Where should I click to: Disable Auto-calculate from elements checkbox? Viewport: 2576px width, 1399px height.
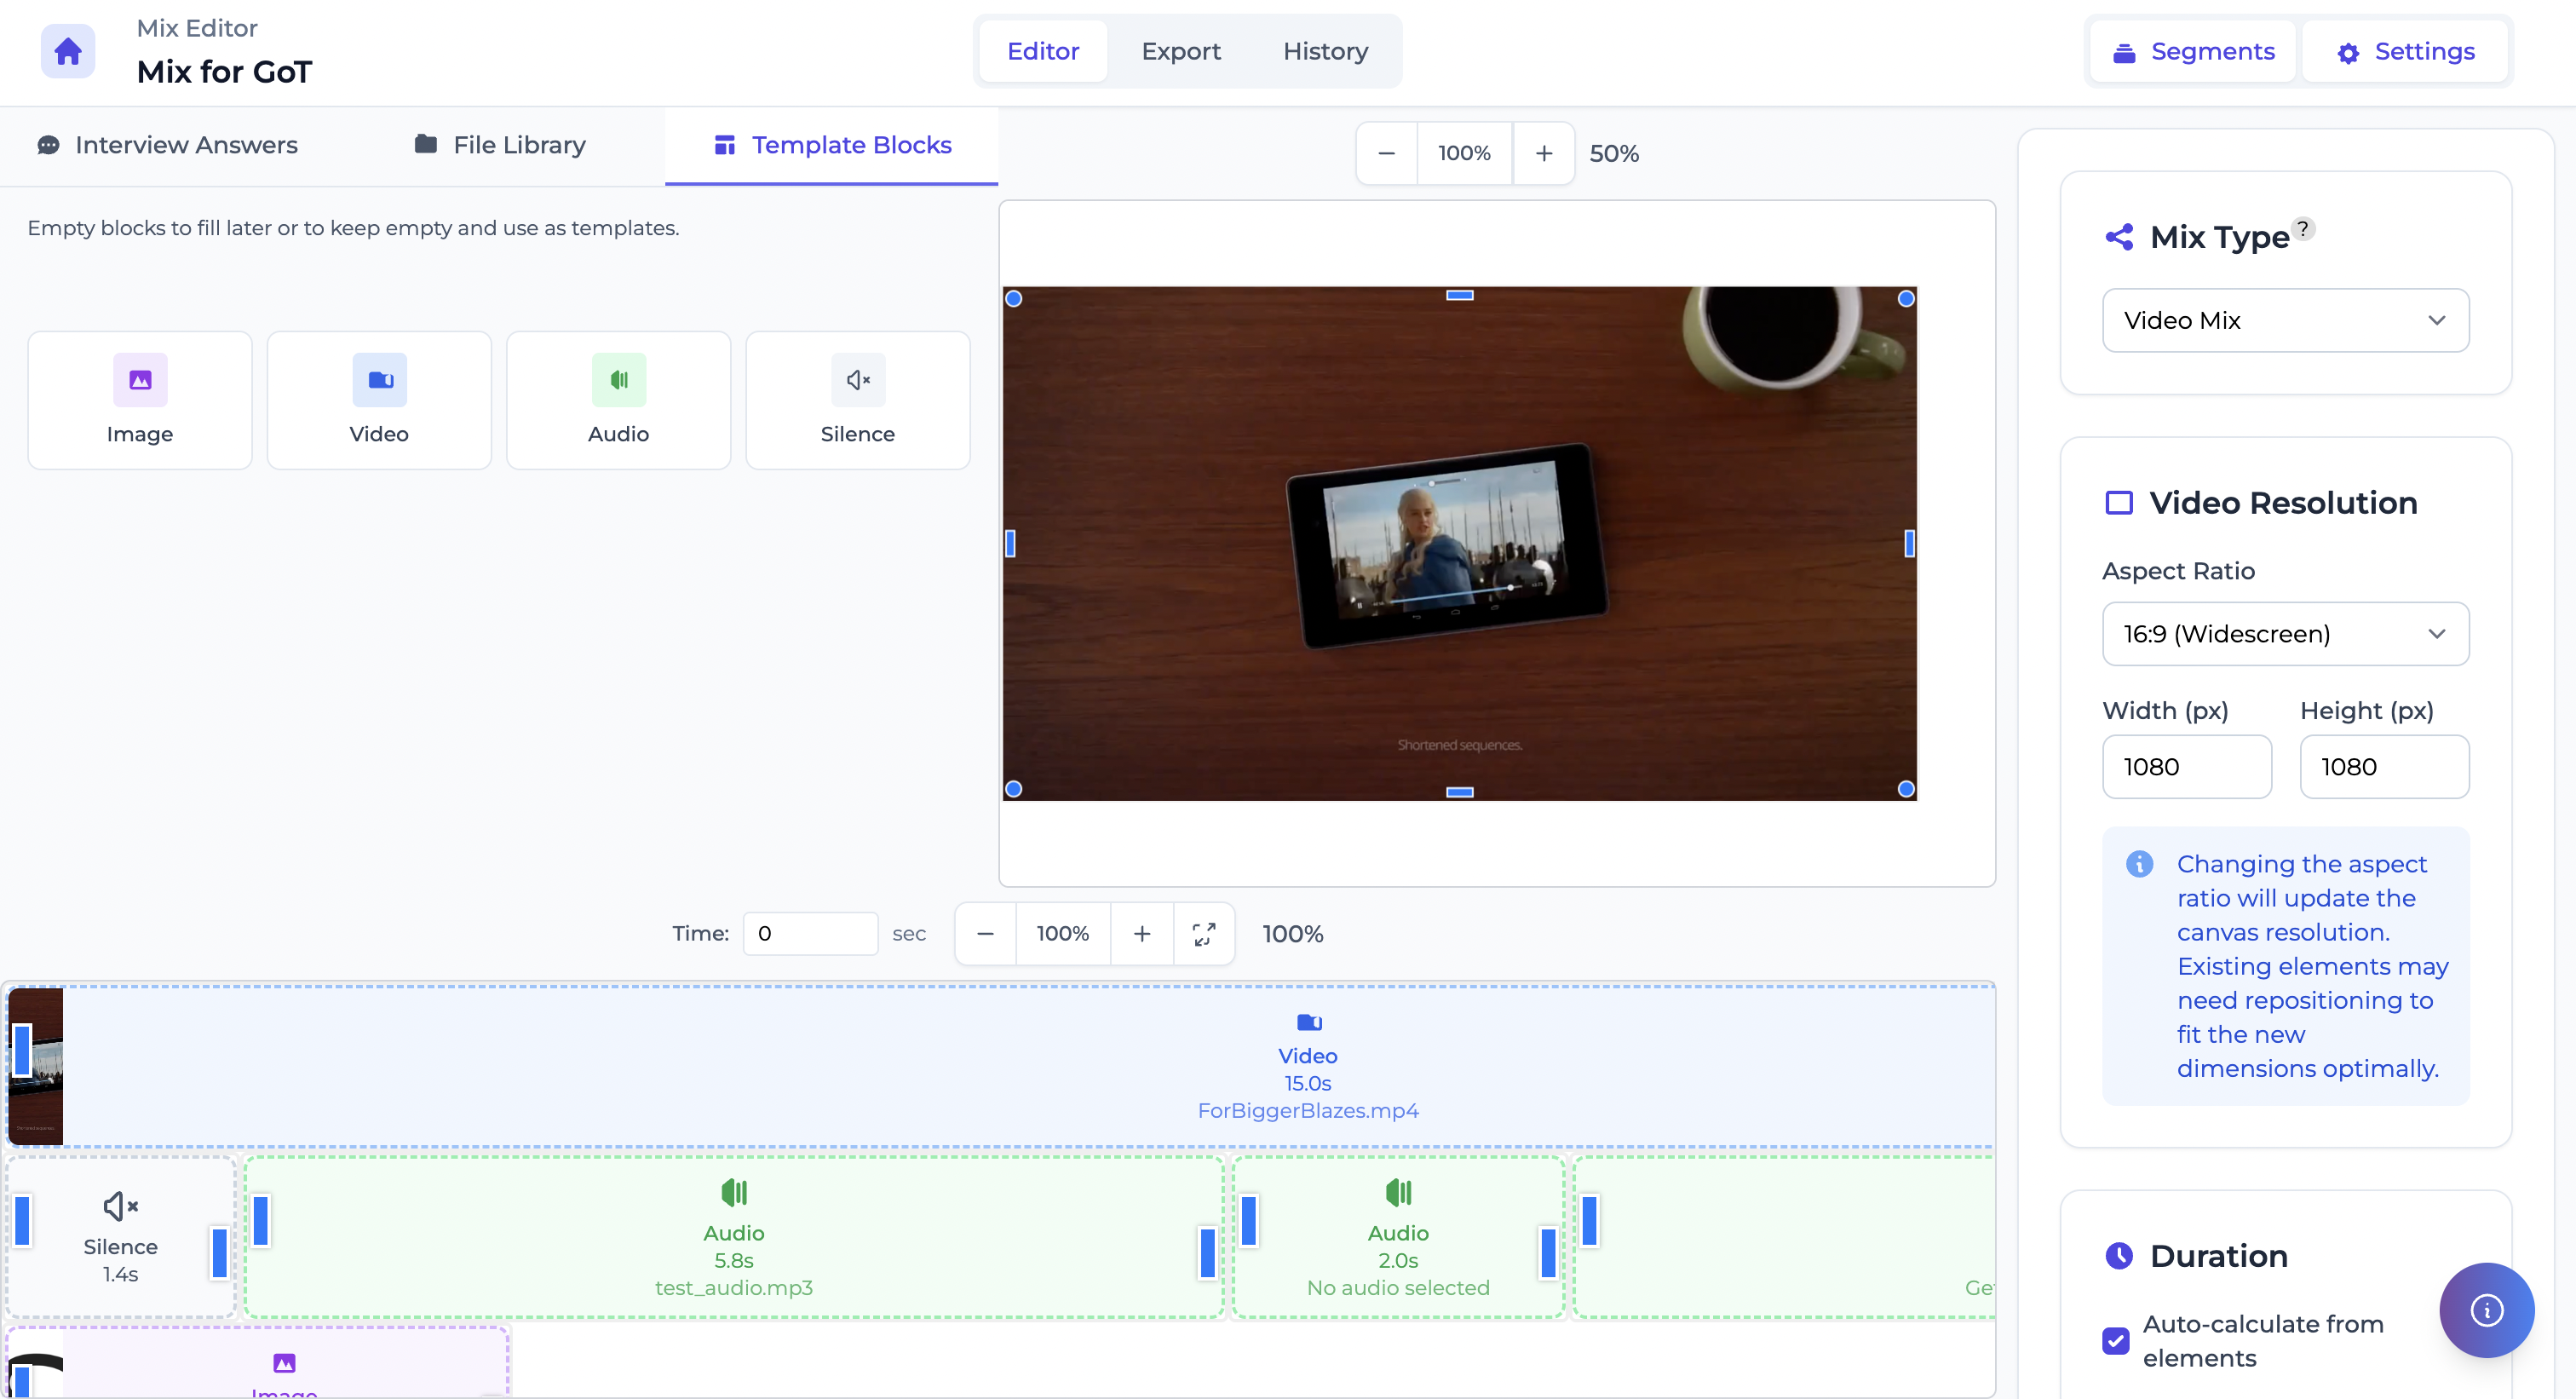pyautogui.click(x=2115, y=1340)
